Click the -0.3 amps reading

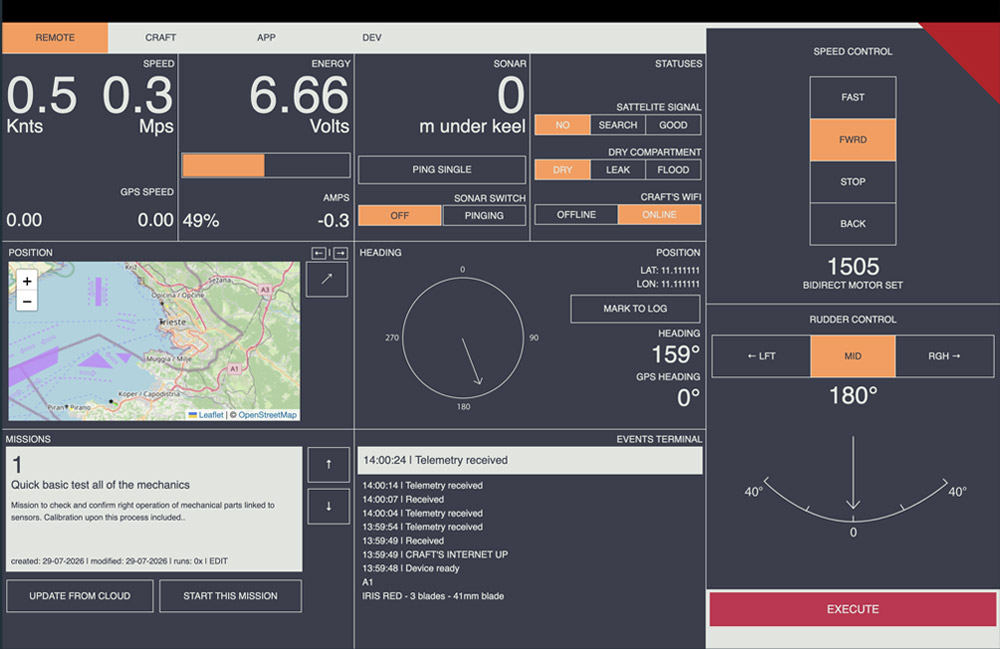coord(334,221)
